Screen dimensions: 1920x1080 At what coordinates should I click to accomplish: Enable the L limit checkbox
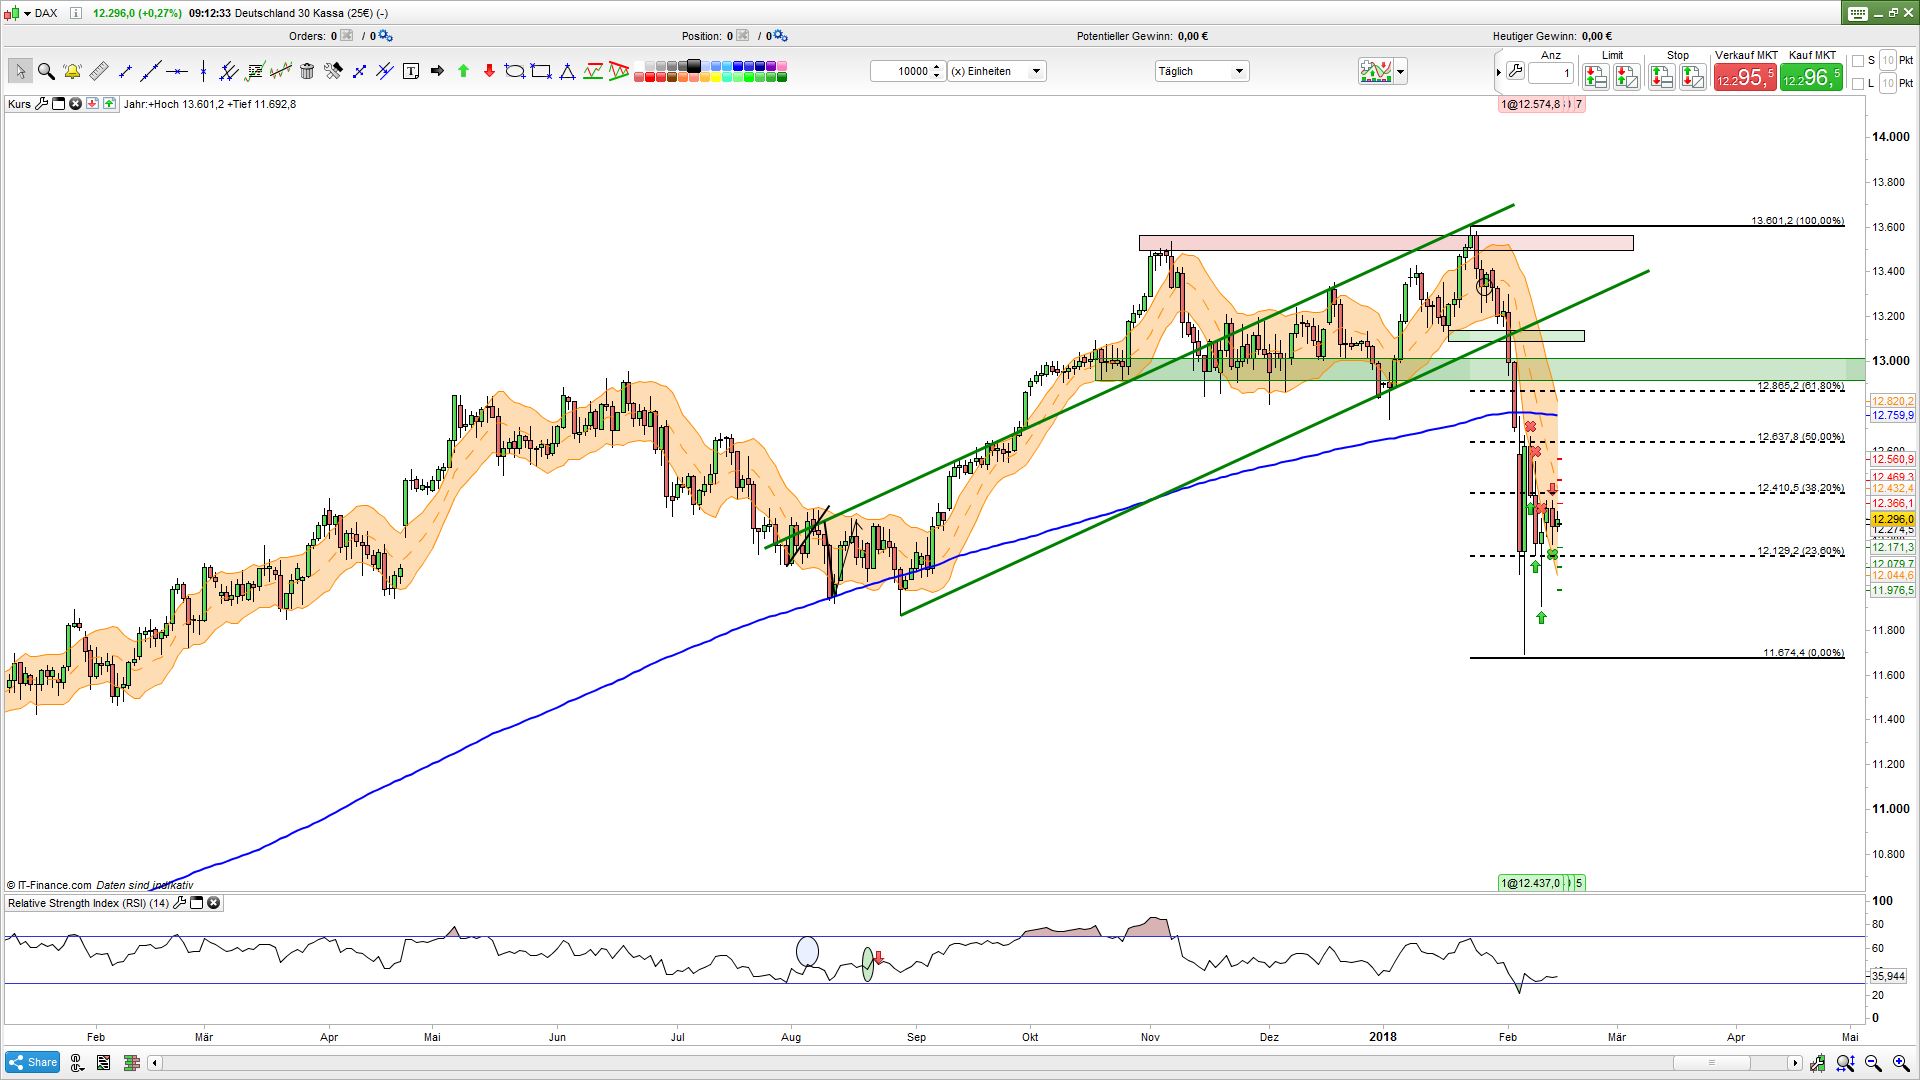point(1858,84)
